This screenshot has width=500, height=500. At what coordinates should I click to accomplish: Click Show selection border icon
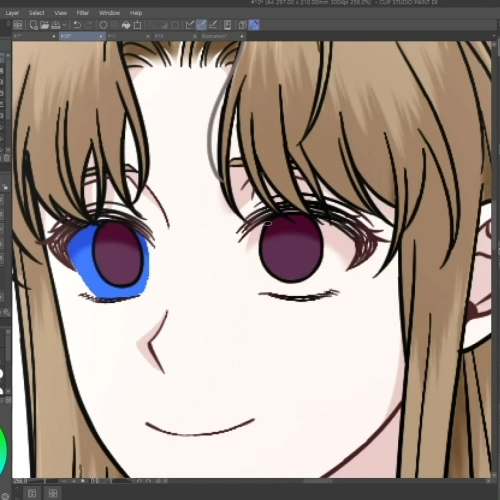[175, 25]
